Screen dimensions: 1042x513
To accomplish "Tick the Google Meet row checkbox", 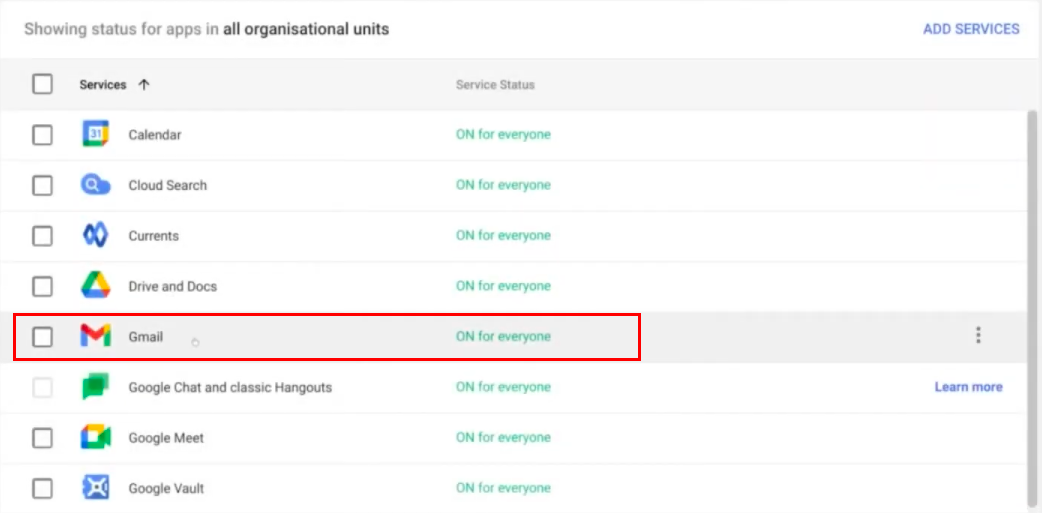I will (x=42, y=438).
